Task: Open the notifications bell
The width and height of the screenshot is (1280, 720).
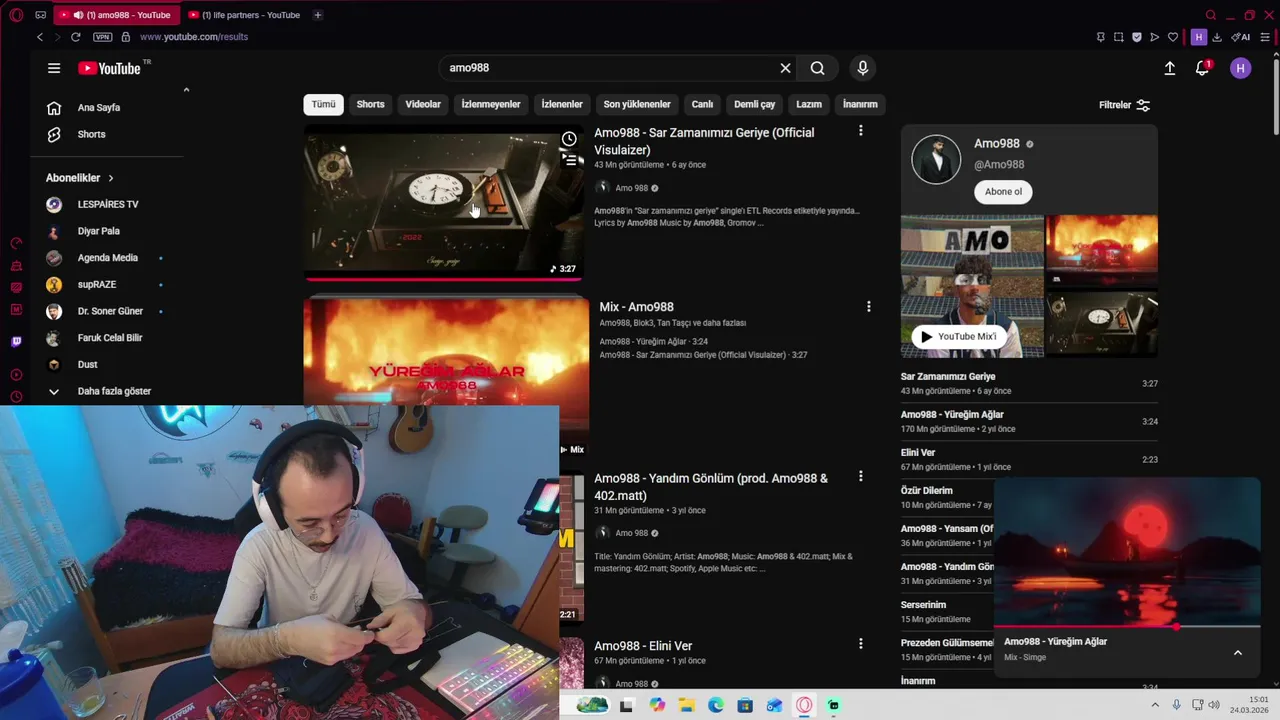Action: [1203, 68]
